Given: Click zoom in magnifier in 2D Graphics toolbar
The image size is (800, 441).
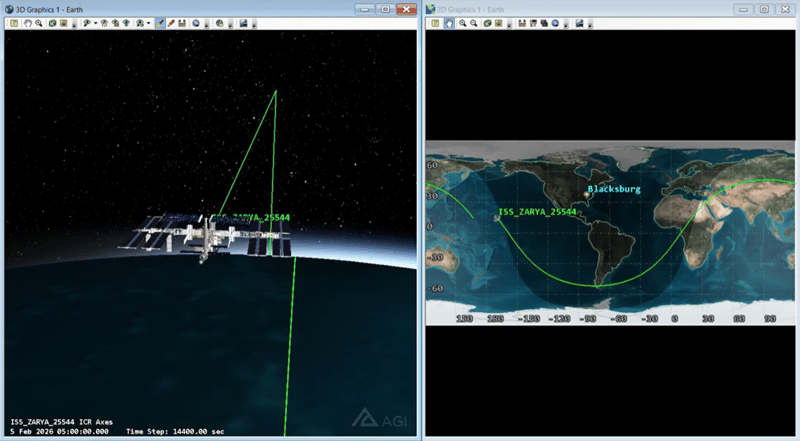Looking at the screenshot, I should [x=464, y=22].
